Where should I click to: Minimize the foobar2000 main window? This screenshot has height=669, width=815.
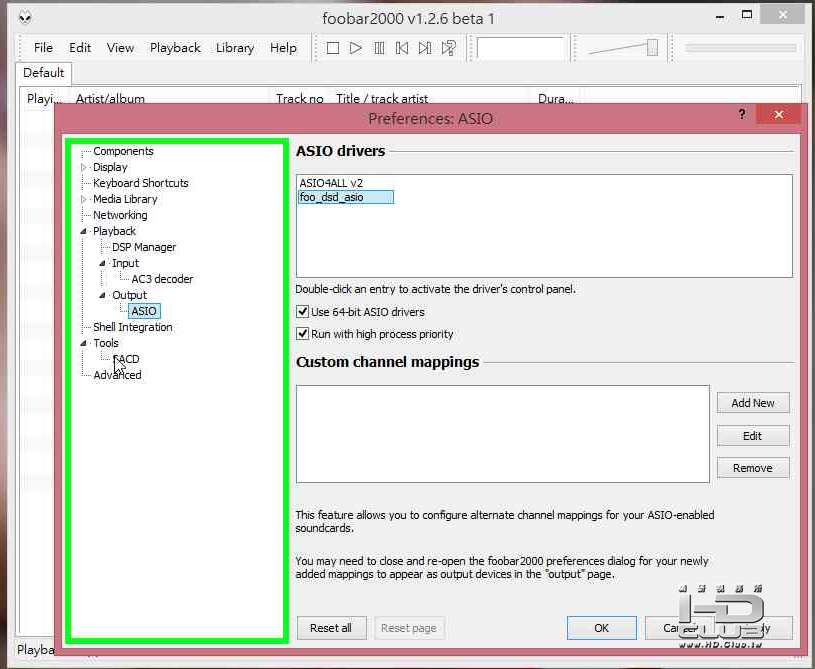[720, 17]
